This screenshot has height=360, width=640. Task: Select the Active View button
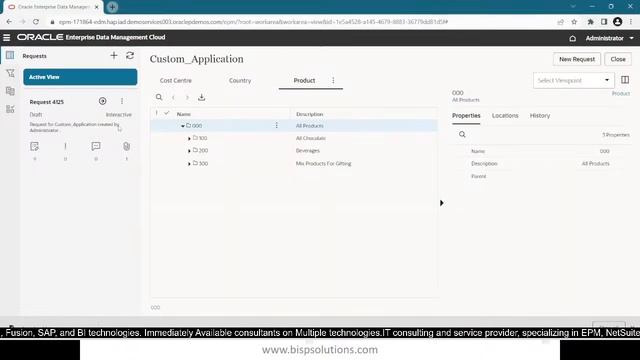tap(80, 77)
